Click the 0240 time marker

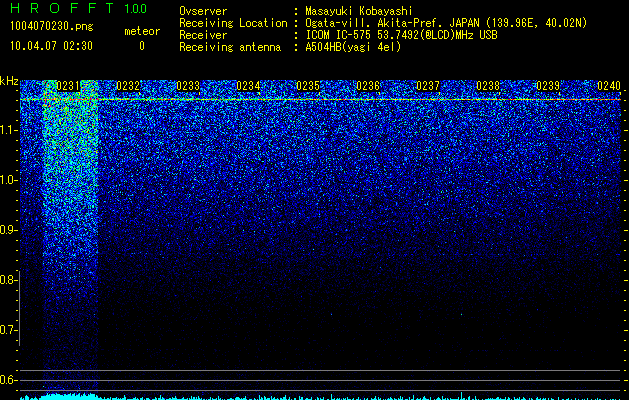pyautogui.click(x=609, y=86)
